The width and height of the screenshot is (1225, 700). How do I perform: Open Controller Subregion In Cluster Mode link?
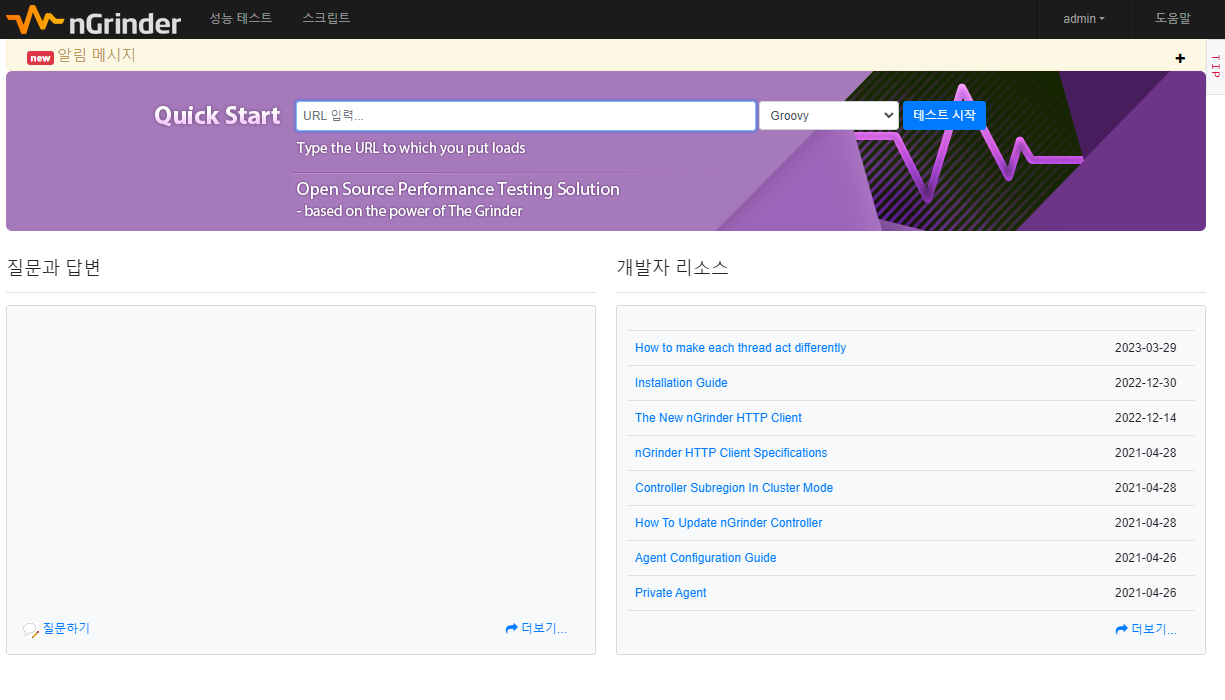(x=734, y=488)
